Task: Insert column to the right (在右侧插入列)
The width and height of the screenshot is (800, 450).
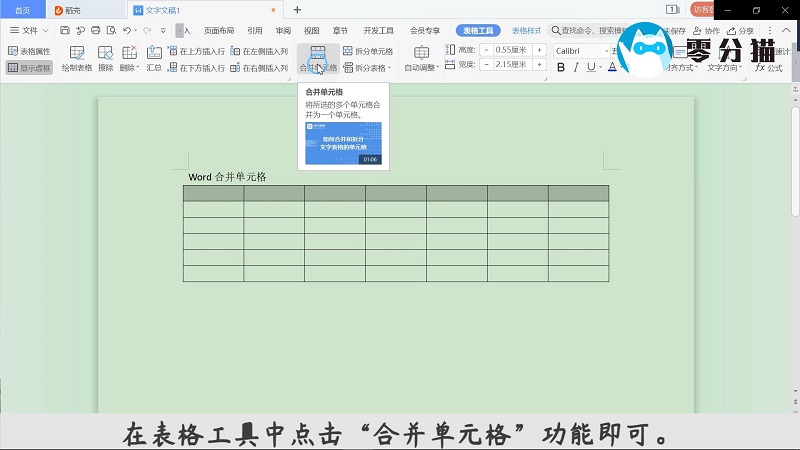Action: 258,68
